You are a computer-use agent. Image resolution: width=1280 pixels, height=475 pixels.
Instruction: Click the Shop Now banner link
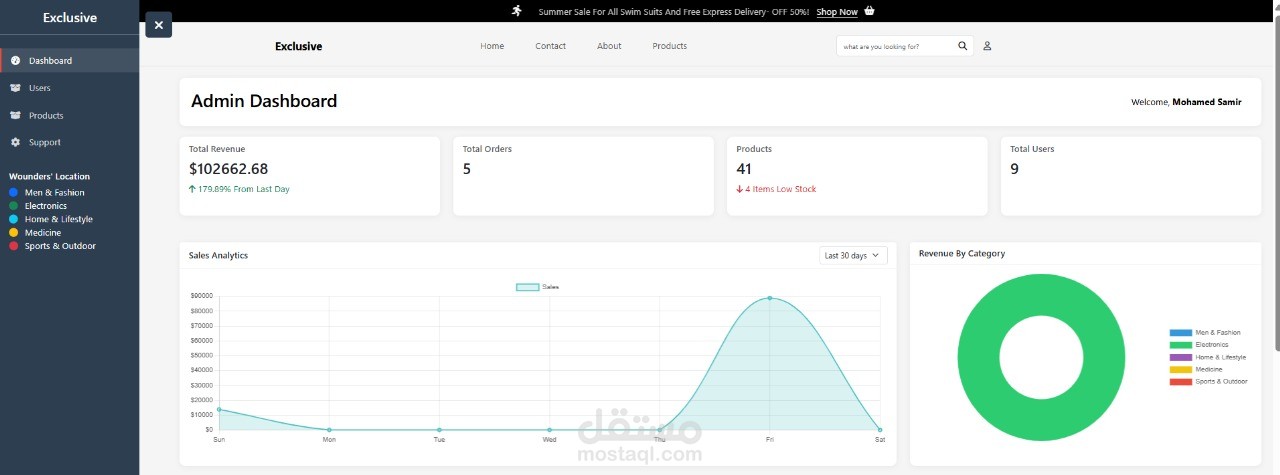click(x=837, y=12)
